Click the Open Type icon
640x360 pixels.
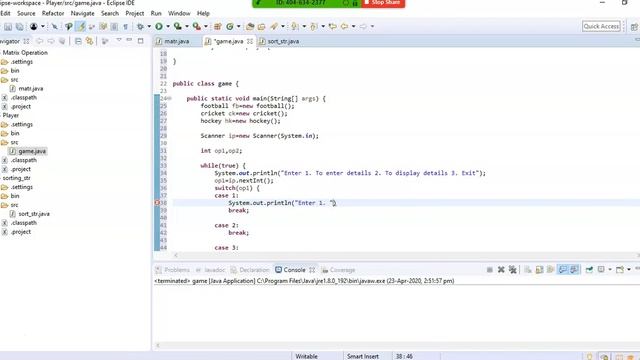click(x=250, y=27)
